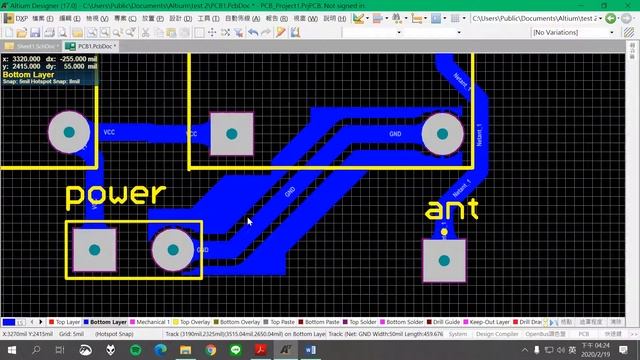Open the grid settings dropdown icon

pos(458,18)
